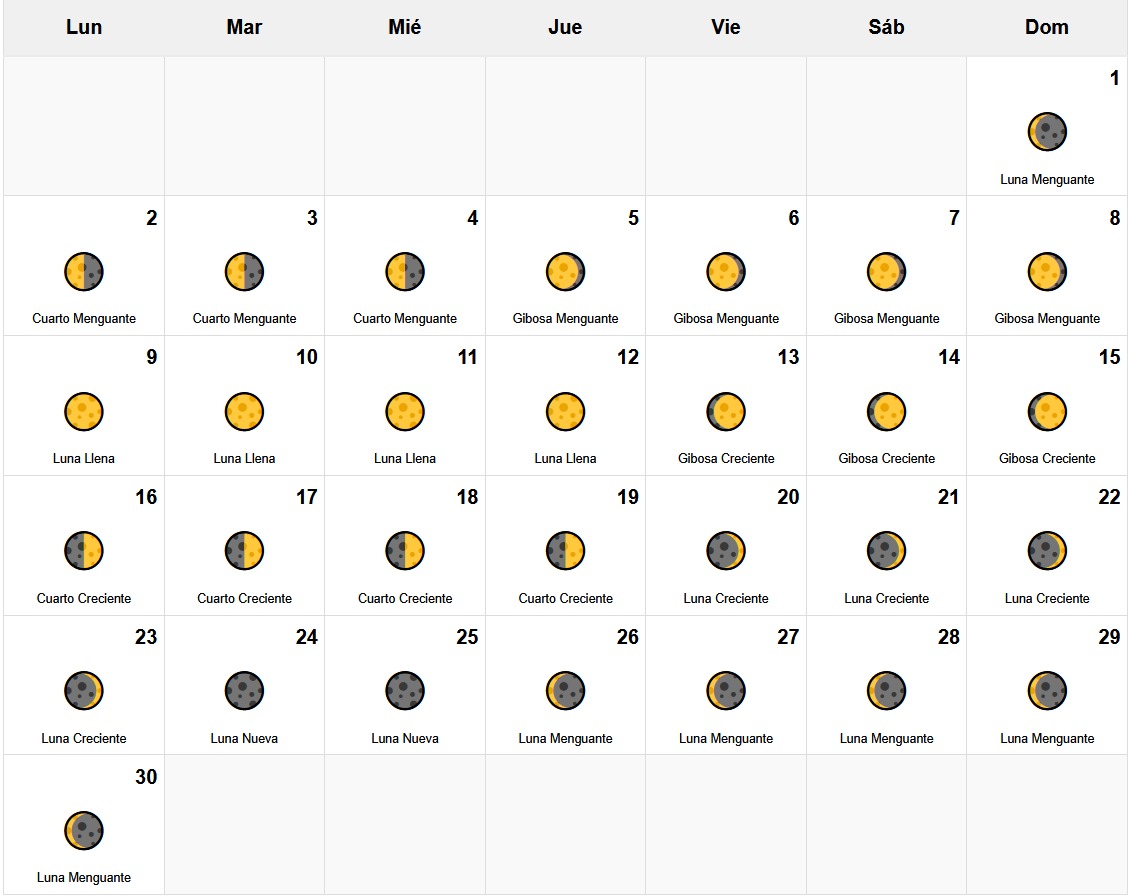Select the Luna Llena icon on day 9
This screenshot has width=1130, height=896.
pos(84,411)
